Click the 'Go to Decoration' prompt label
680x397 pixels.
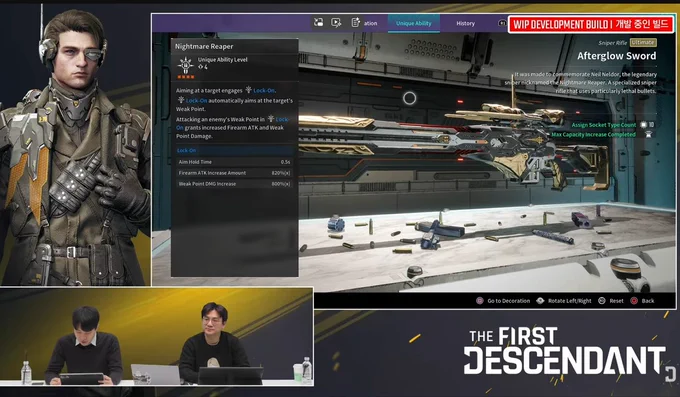[x=509, y=301]
